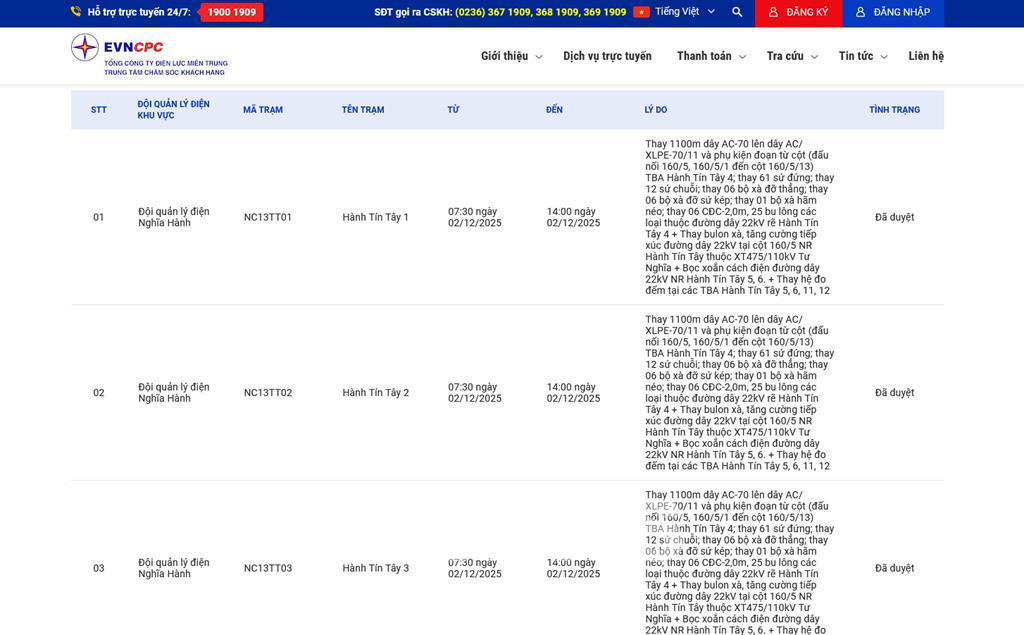The height and width of the screenshot is (635, 1024).
Task: Click the Vietnam flag icon
Action: (641, 12)
